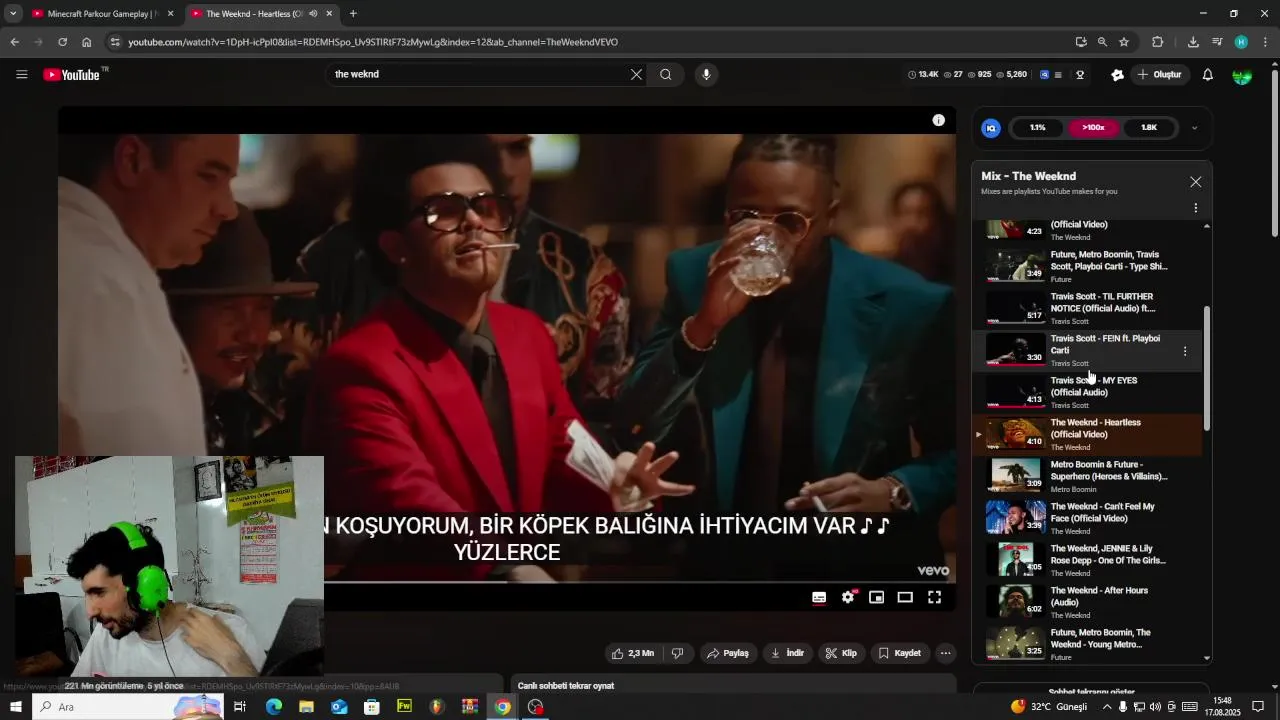This screenshot has height=720, width=1280.
Task: Start voice search with the microphone icon
Action: point(706,74)
